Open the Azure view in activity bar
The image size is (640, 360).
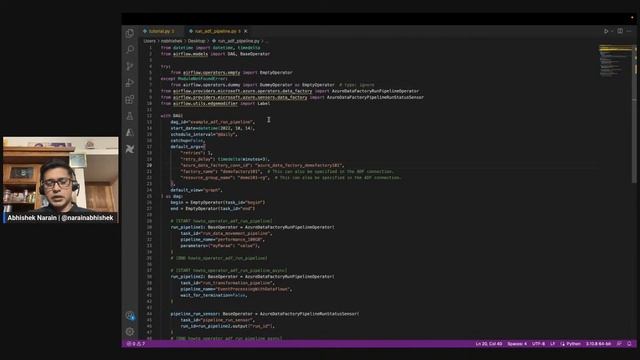[x=130, y=132]
